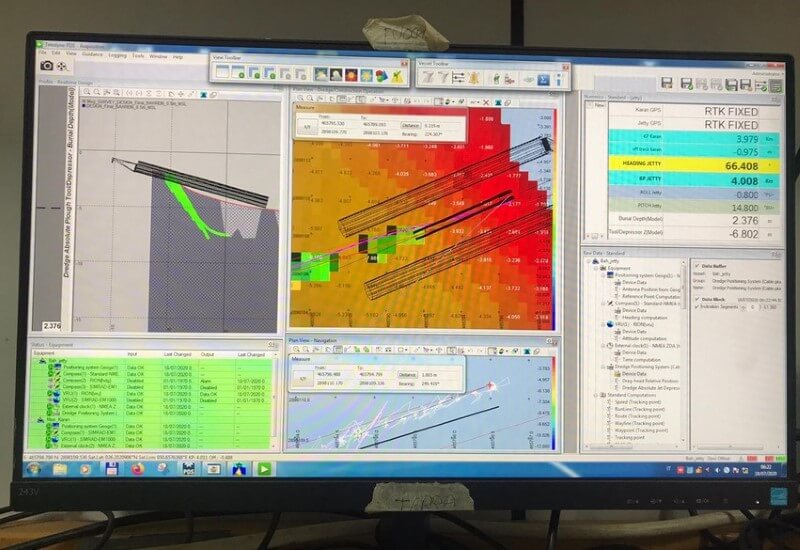
Task: Open the Tools menu
Action: pos(138,55)
